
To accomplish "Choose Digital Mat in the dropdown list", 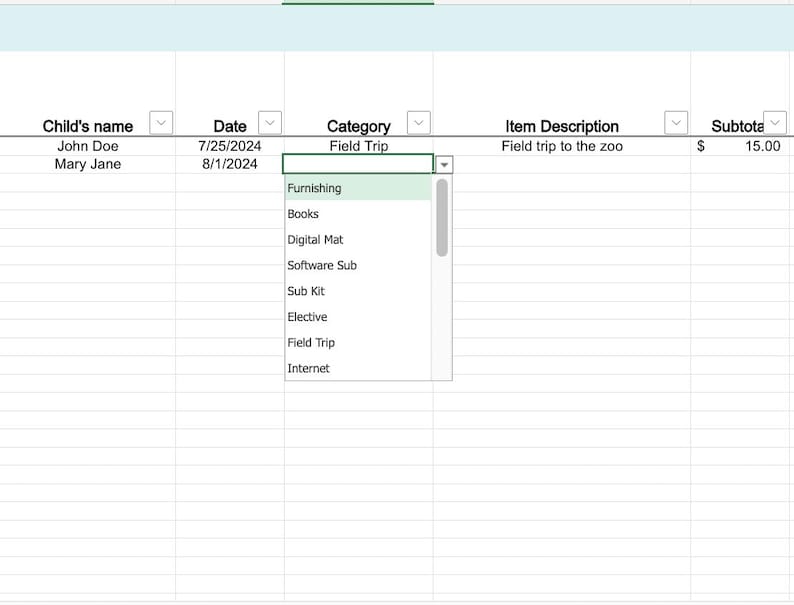I will 358,239.
